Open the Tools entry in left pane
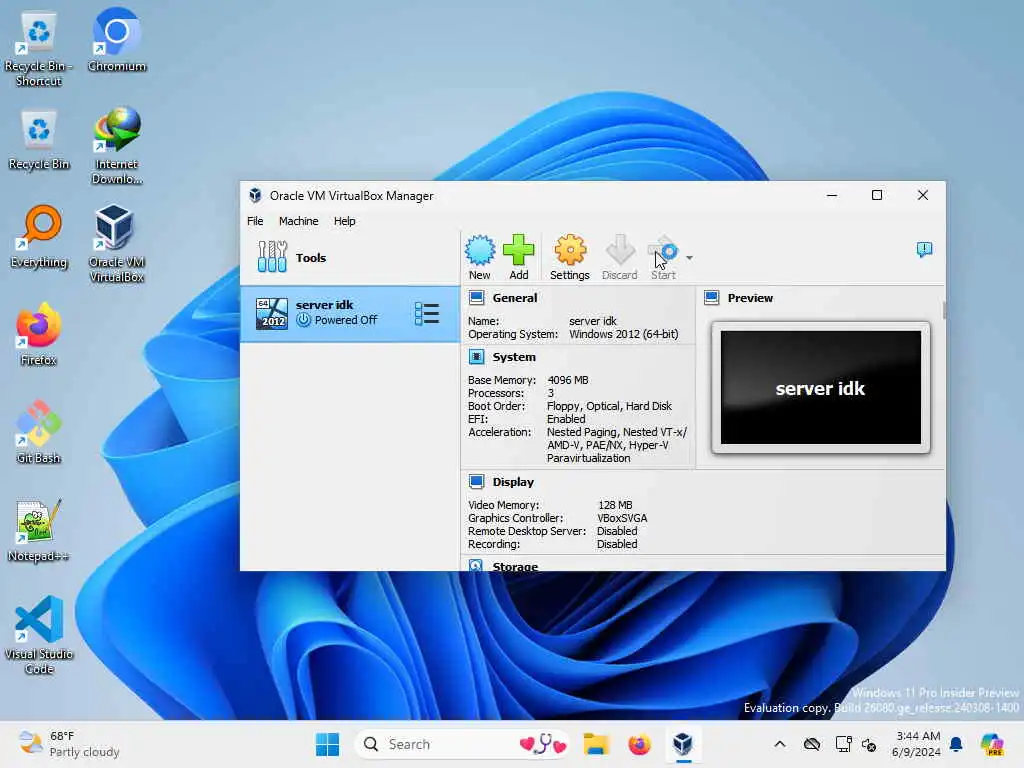The width and height of the screenshot is (1024, 768). [349, 257]
